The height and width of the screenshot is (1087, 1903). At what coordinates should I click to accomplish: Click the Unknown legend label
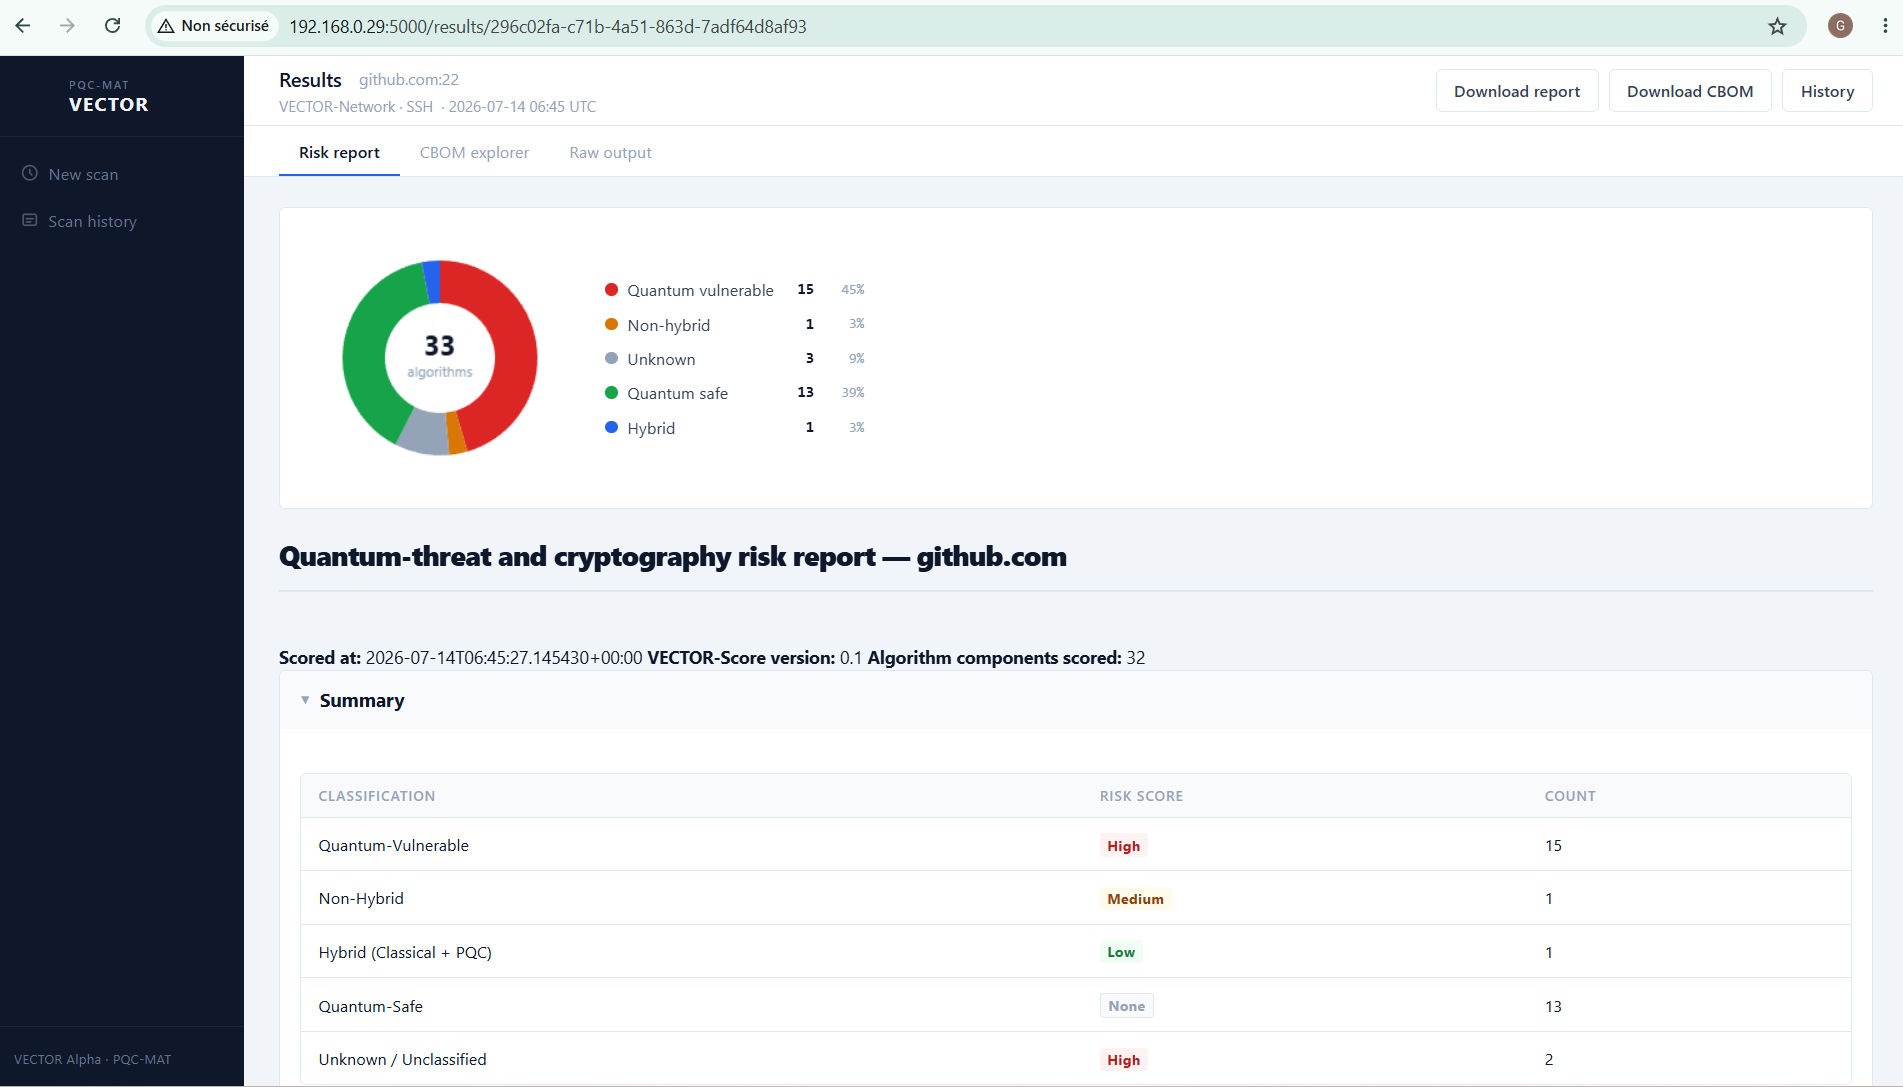tap(661, 359)
